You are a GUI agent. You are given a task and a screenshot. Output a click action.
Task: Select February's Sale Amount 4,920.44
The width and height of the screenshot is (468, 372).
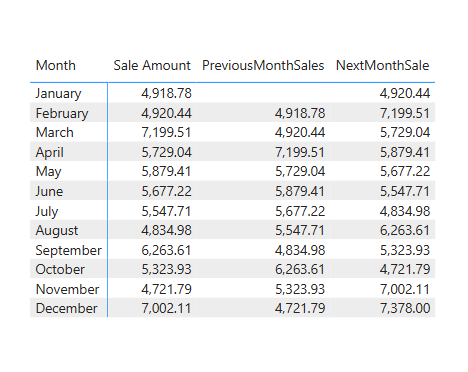(166, 113)
